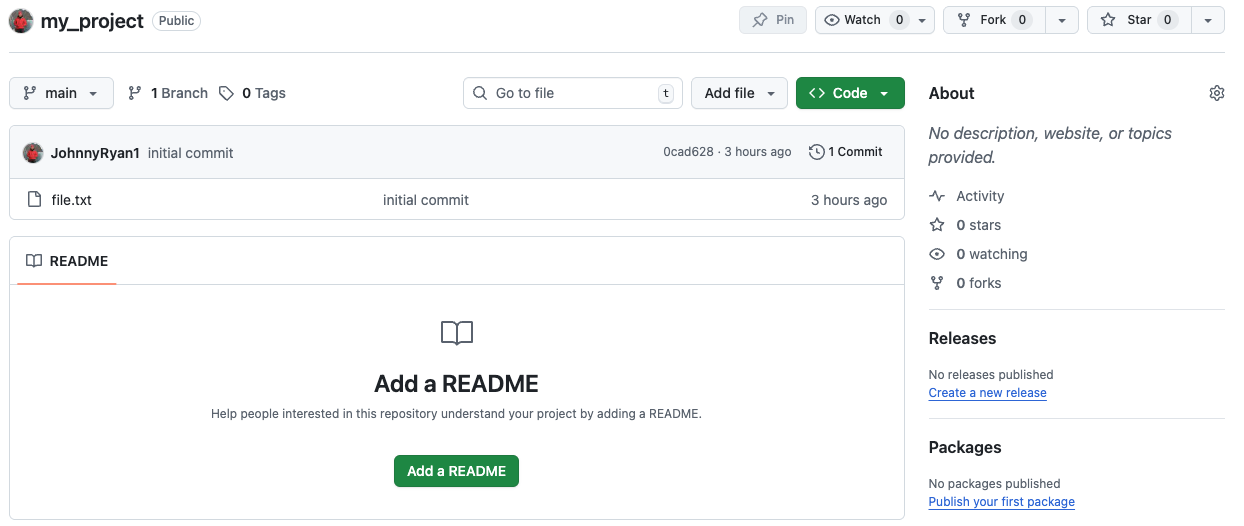This screenshot has width=1244, height=526.
Task: Click the branch icon beside 1 Branch
Action: tap(135, 93)
